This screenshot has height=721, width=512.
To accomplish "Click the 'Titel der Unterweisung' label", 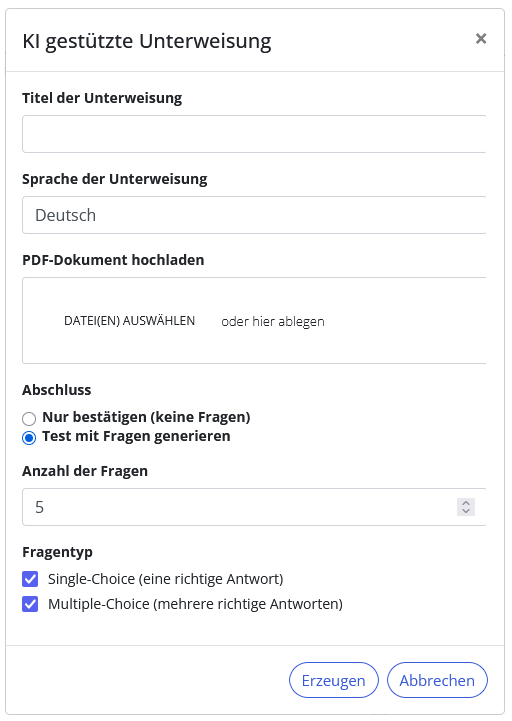I will coord(102,98).
